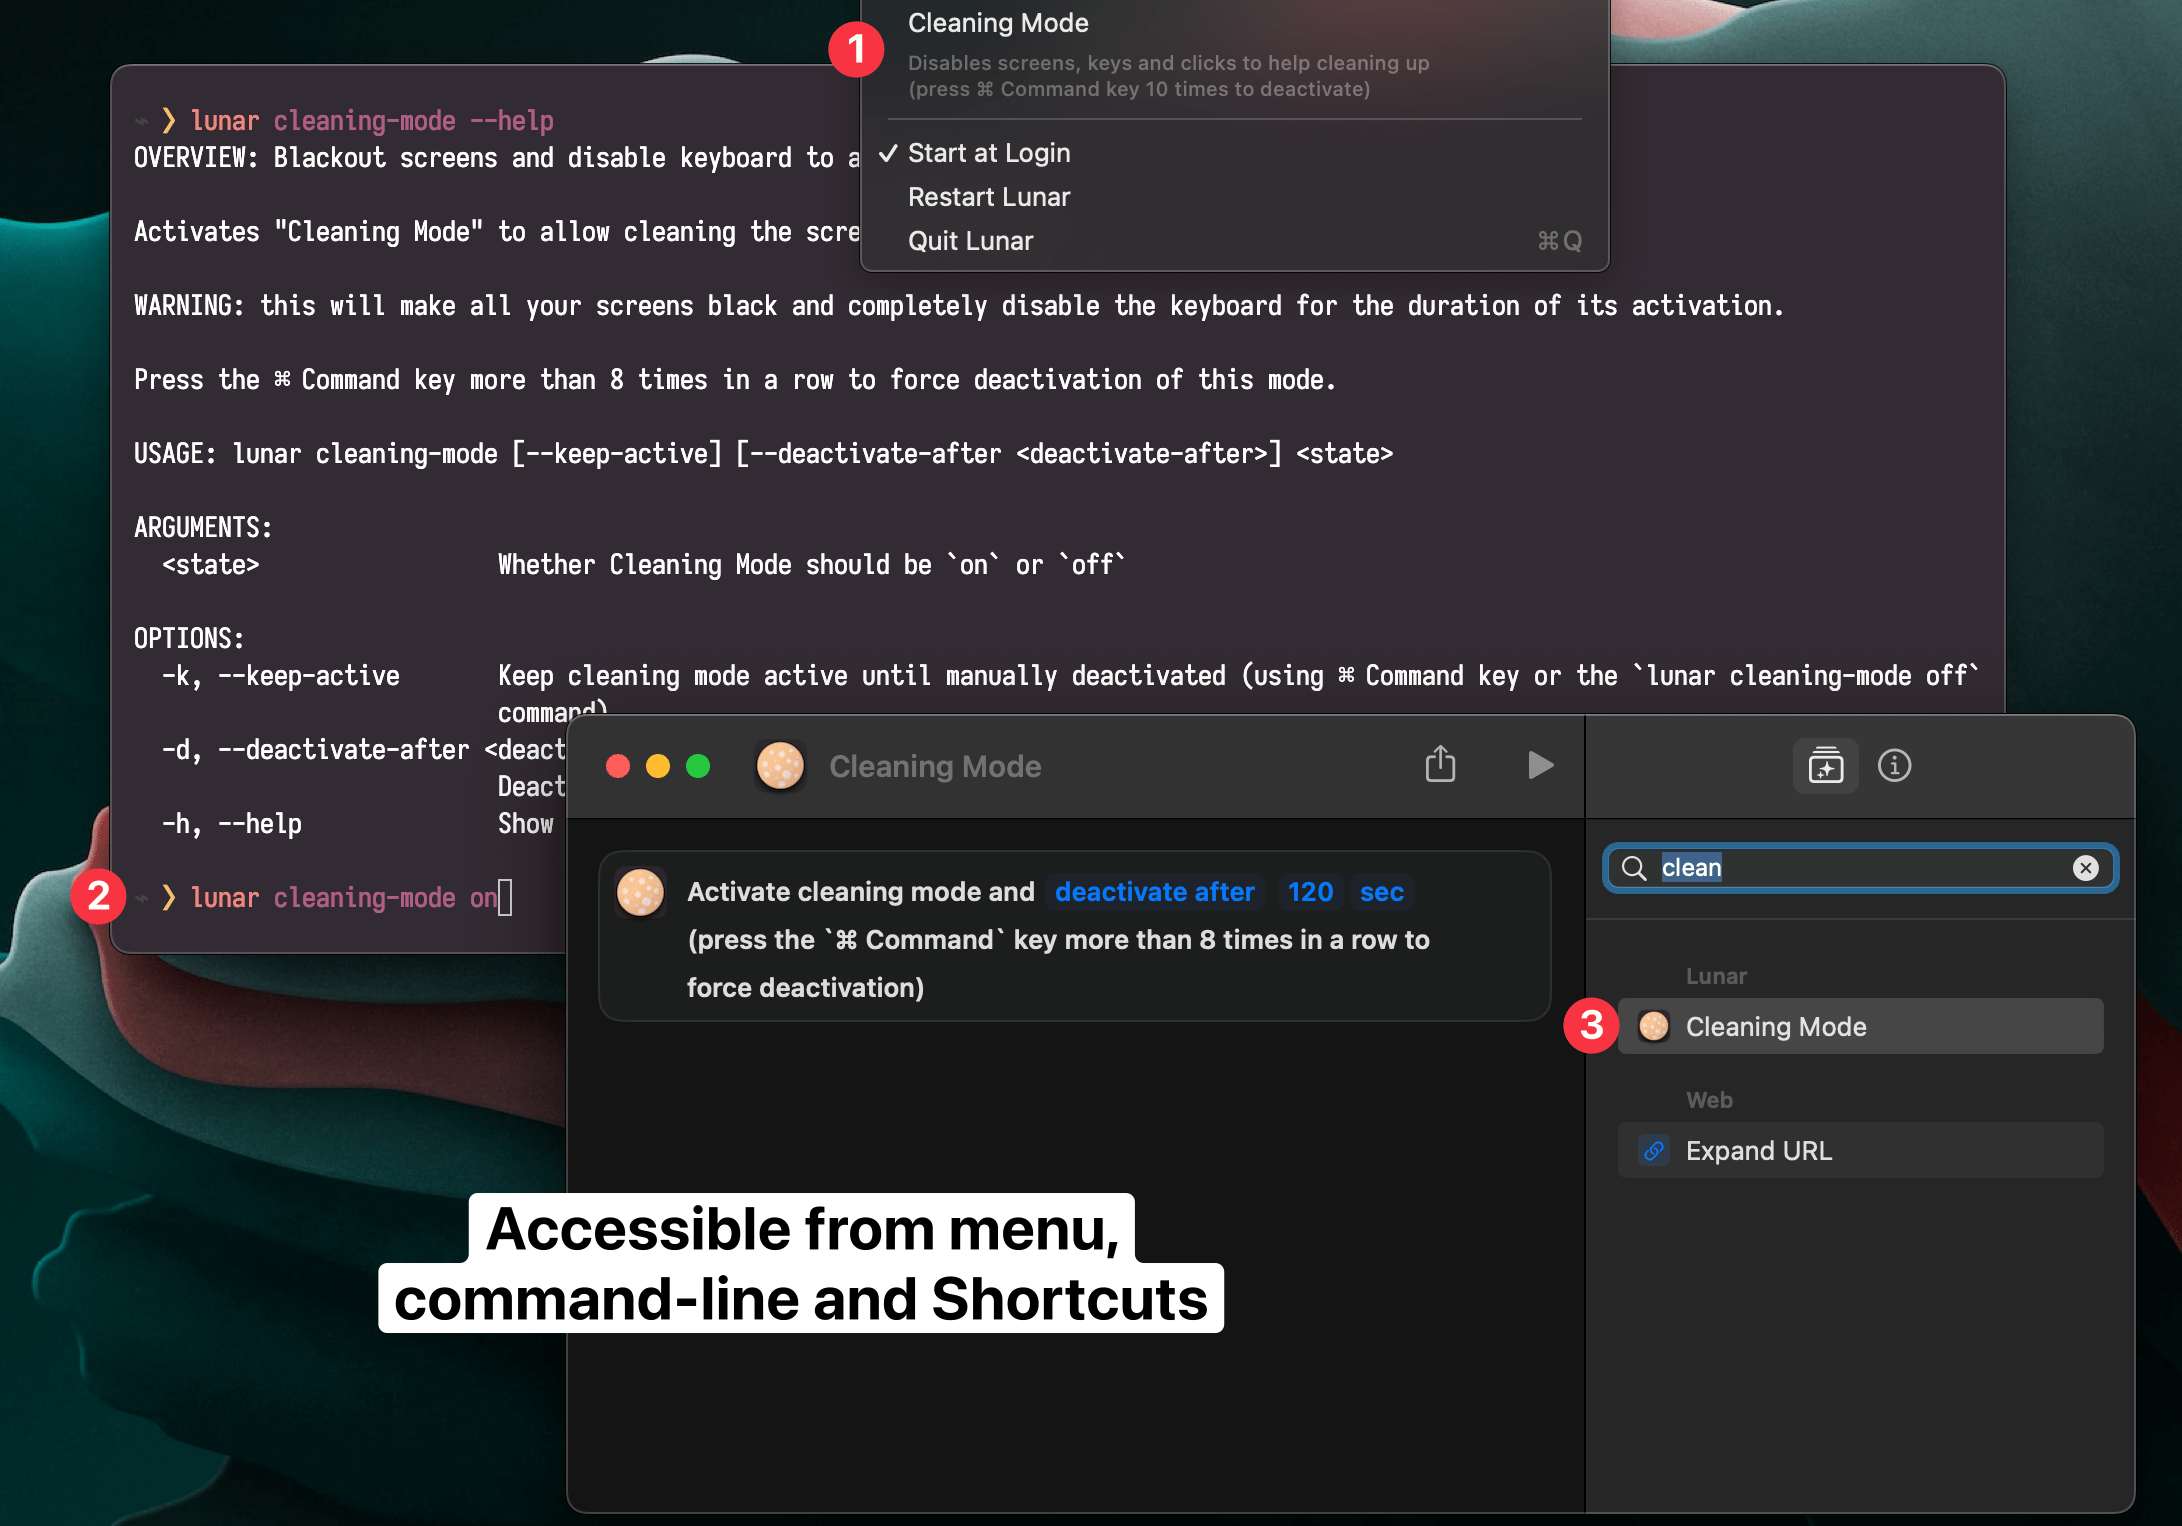Screen dimensions: 2182x1526
Task: Click the search input field in Shortcuts panel
Action: click(1859, 866)
